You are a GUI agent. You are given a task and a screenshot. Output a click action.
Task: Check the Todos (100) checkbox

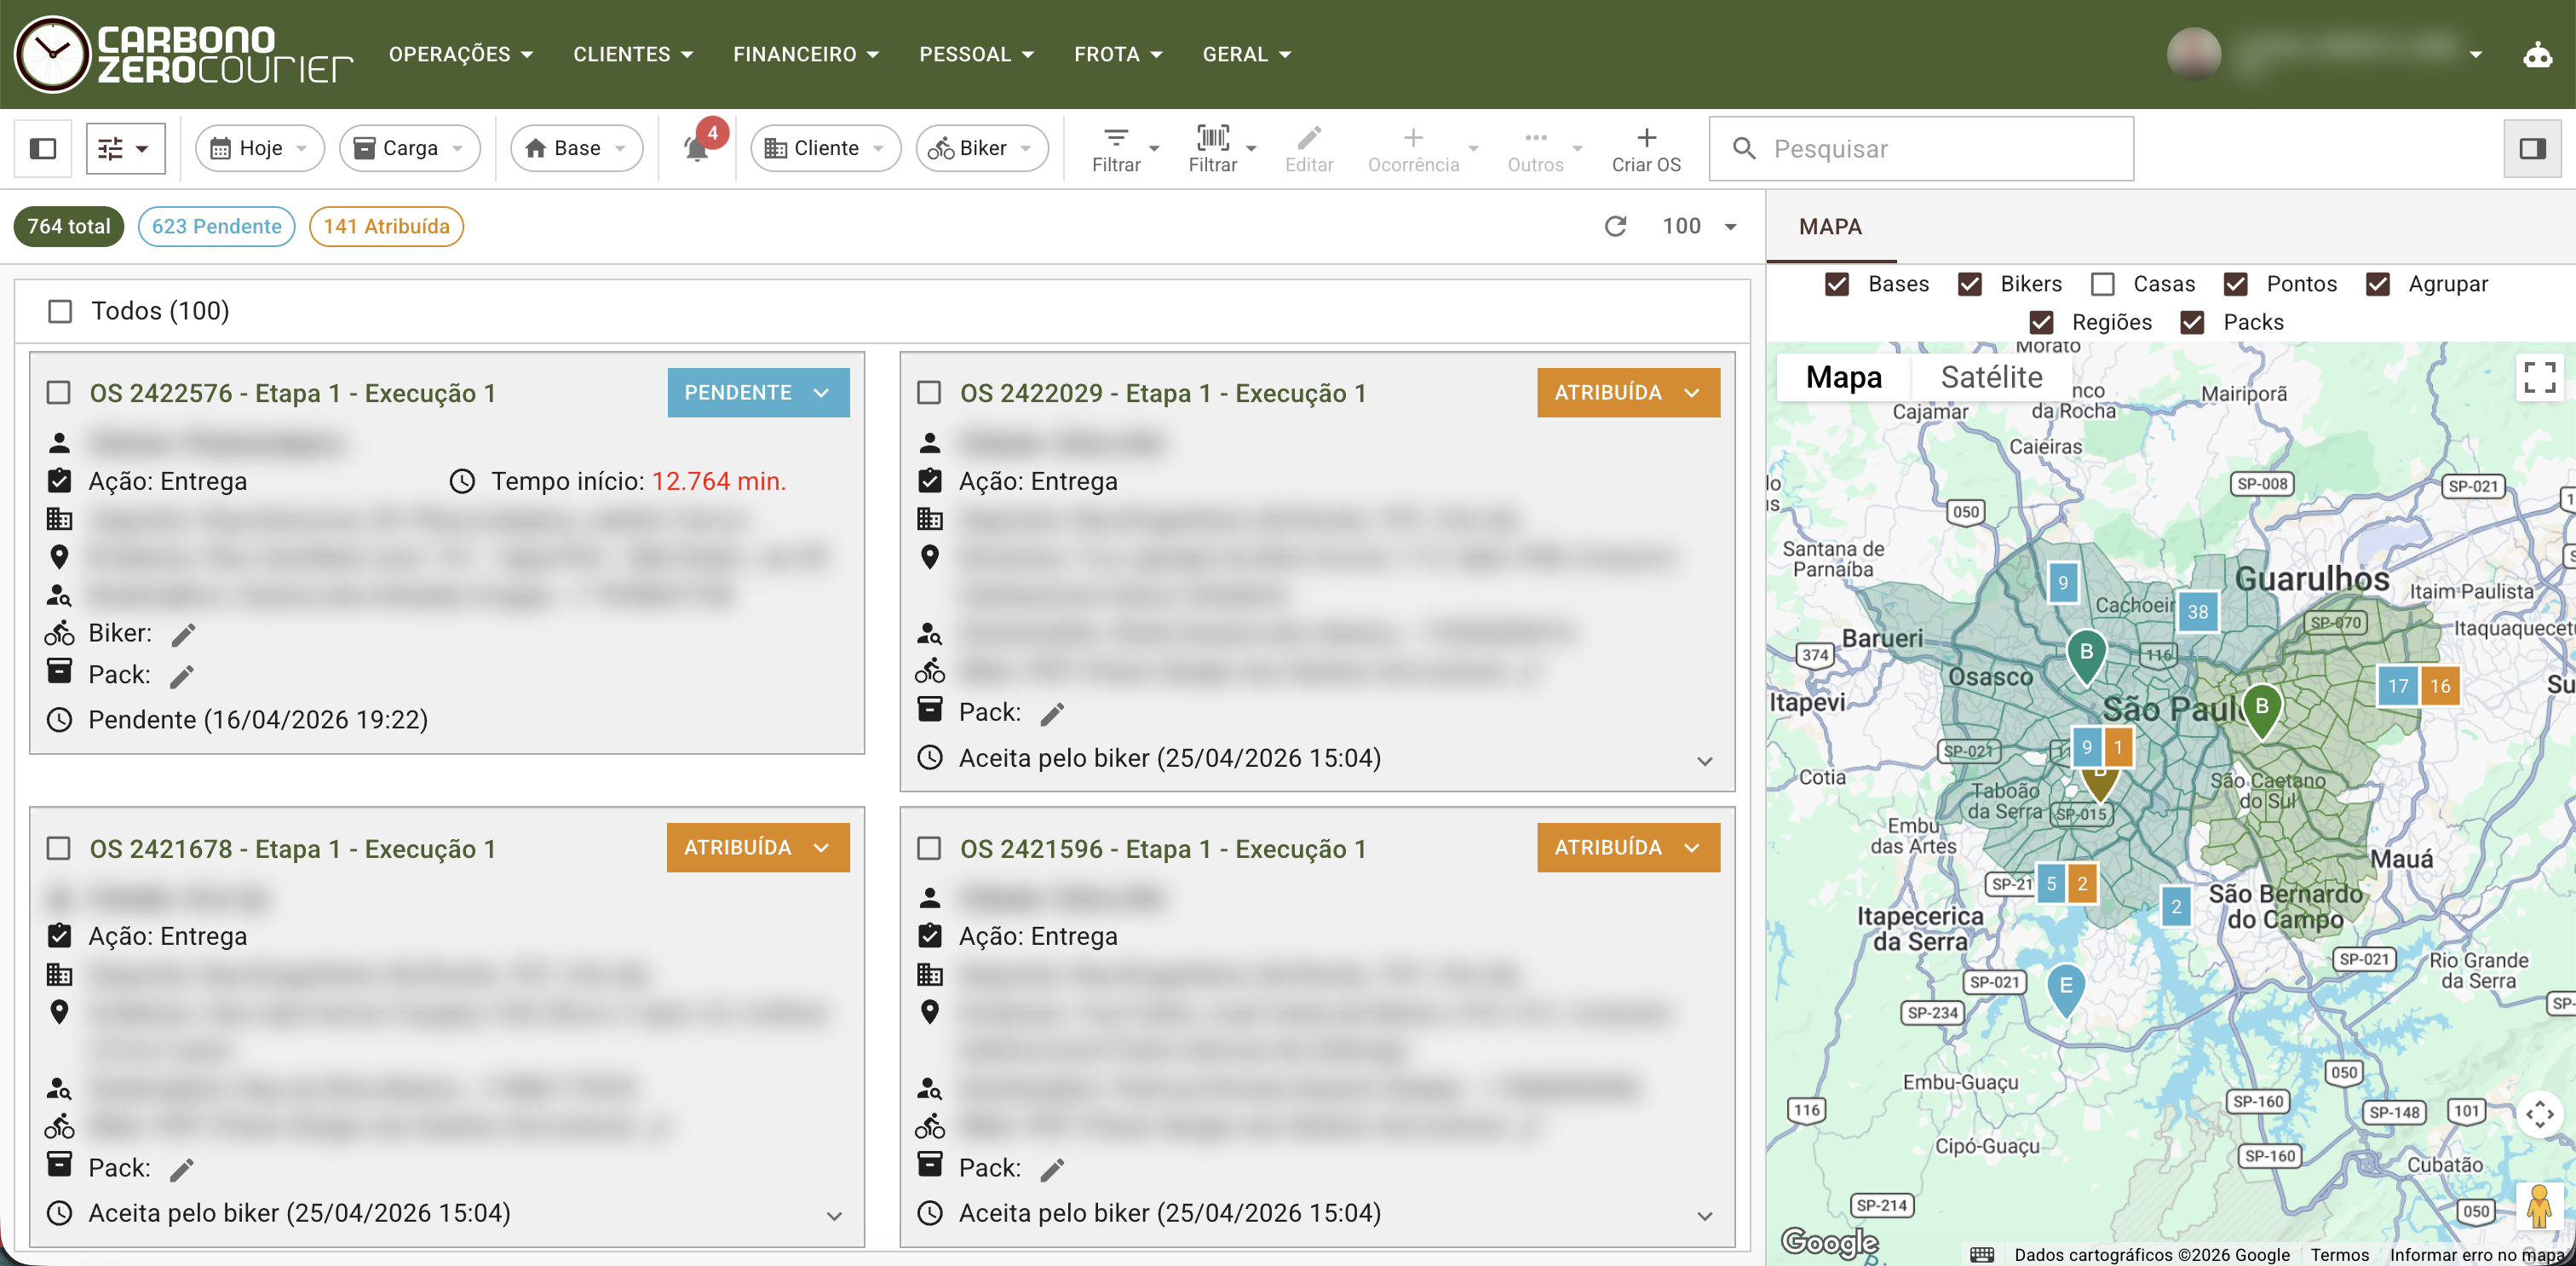coord(60,312)
